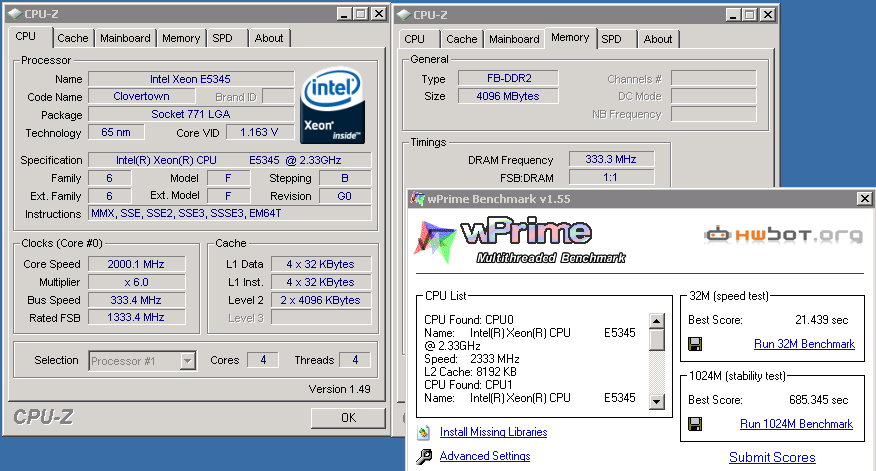Click 'L2 Cache: 8192 KB' in CPU List
The image size is (876, 471).
click(470, 372)
